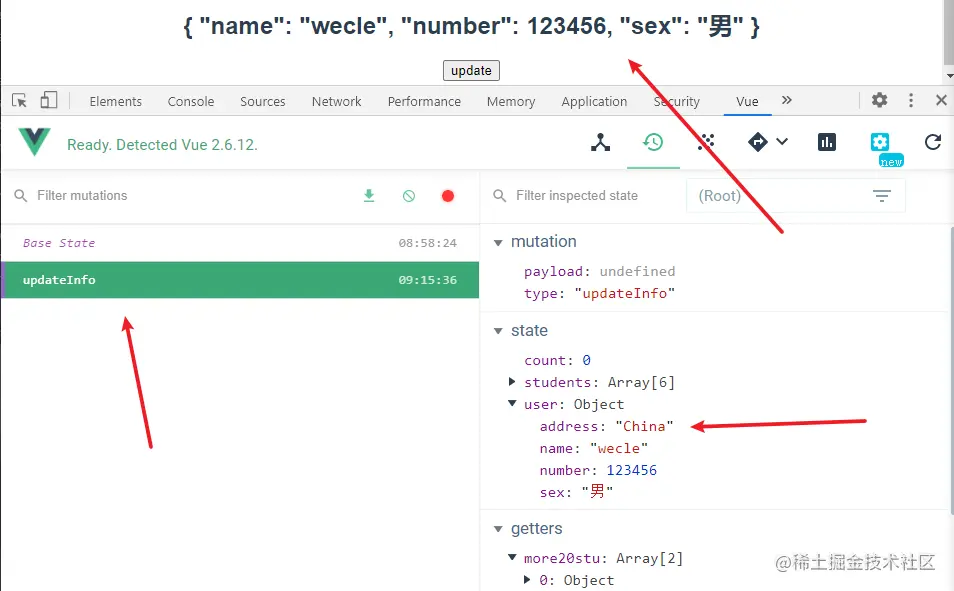Viewport: 954px width, 591px height.
Task: Click the sex: "男" row
Action: coord(576,492)
